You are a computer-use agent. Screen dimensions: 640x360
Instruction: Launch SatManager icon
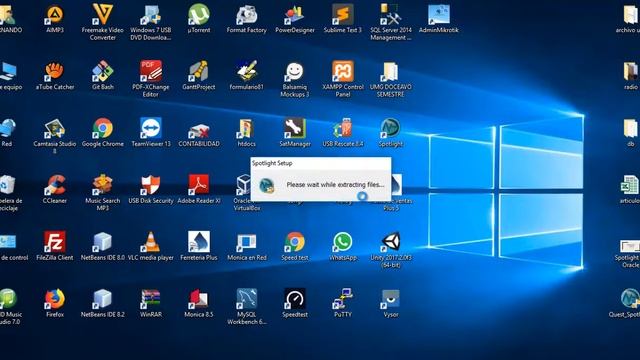pos(295,128)
